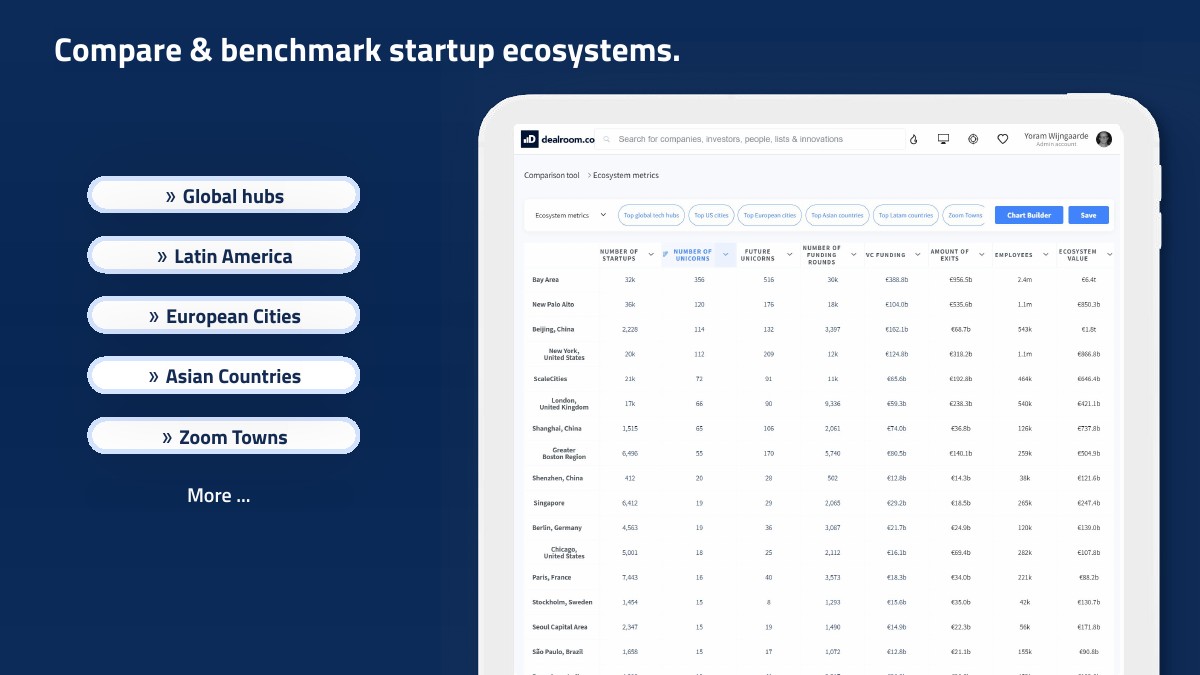The image size is (1200, 675).
Task: Open favorites via the heart icon
Action: pos(1002,139)
